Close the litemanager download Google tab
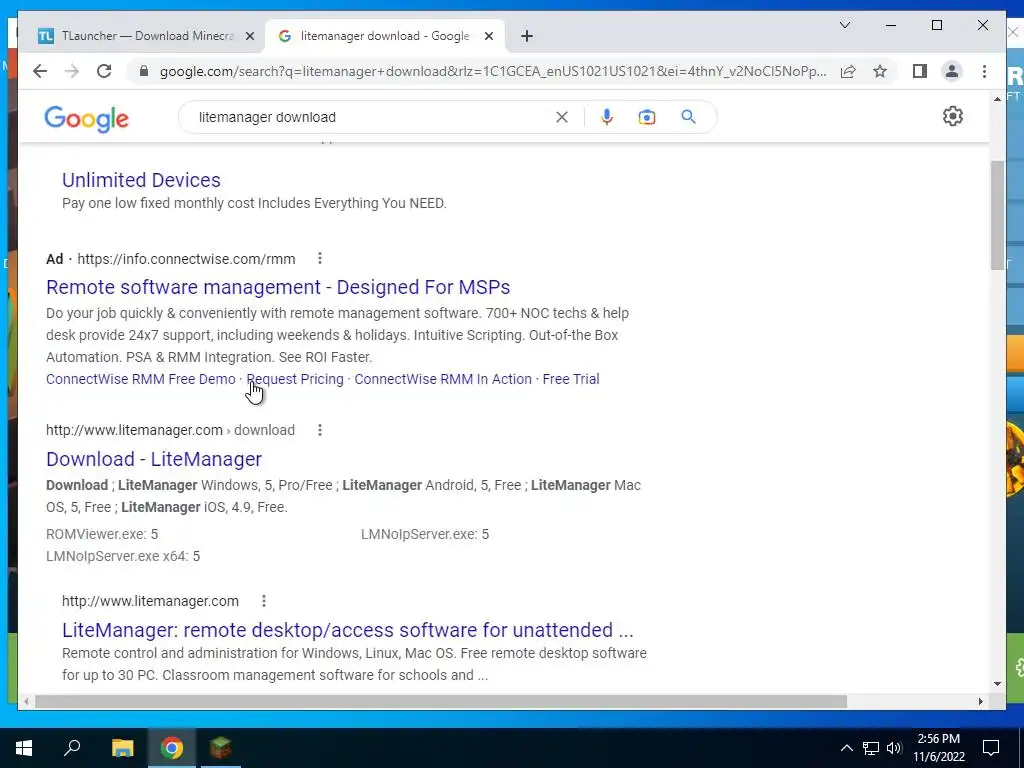Screen dimensions: 1024x768 (488, 36)
